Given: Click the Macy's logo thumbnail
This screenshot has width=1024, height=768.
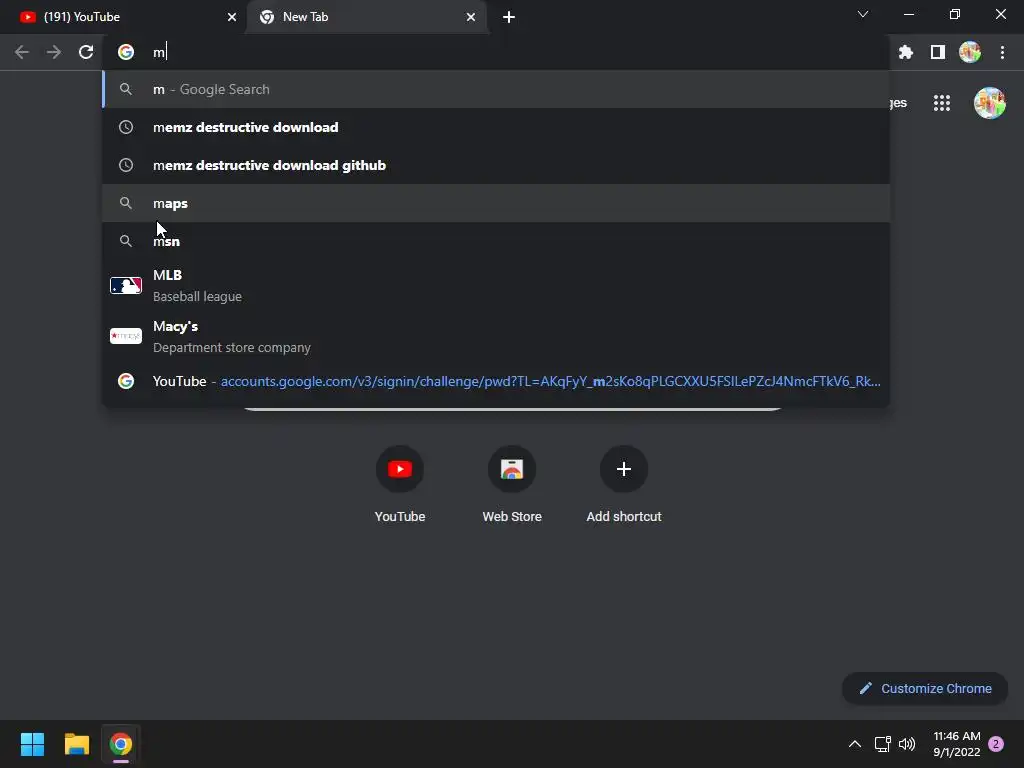Looking at the screenshot, I should [x=126, y=336].
